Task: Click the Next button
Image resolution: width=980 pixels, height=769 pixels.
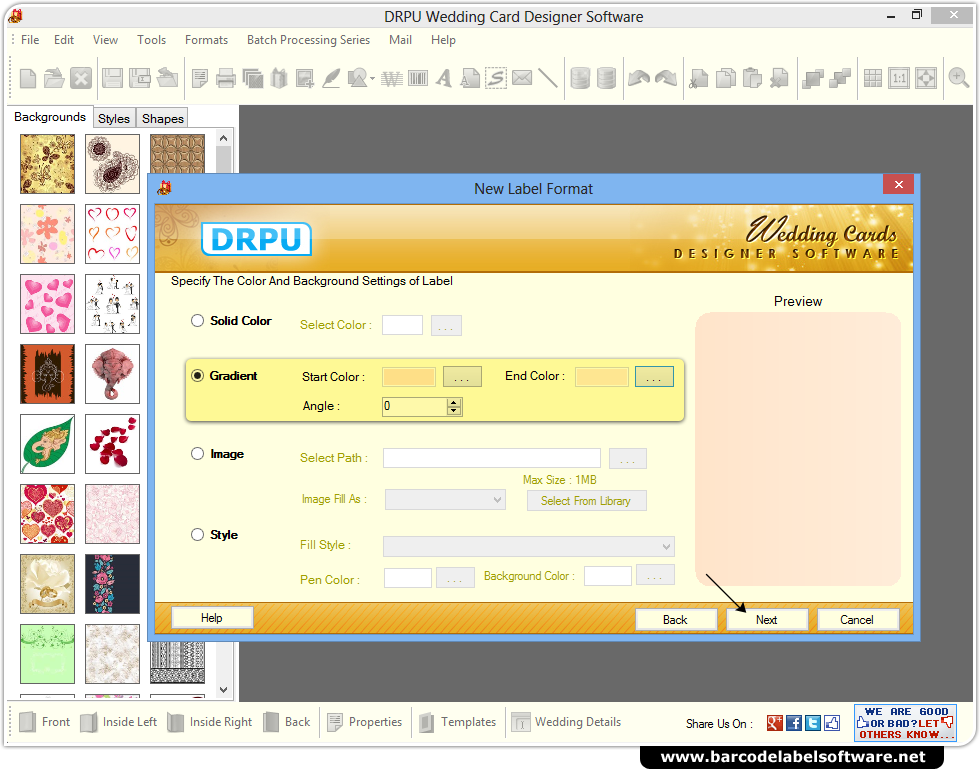Action: [x=767, y=620]
